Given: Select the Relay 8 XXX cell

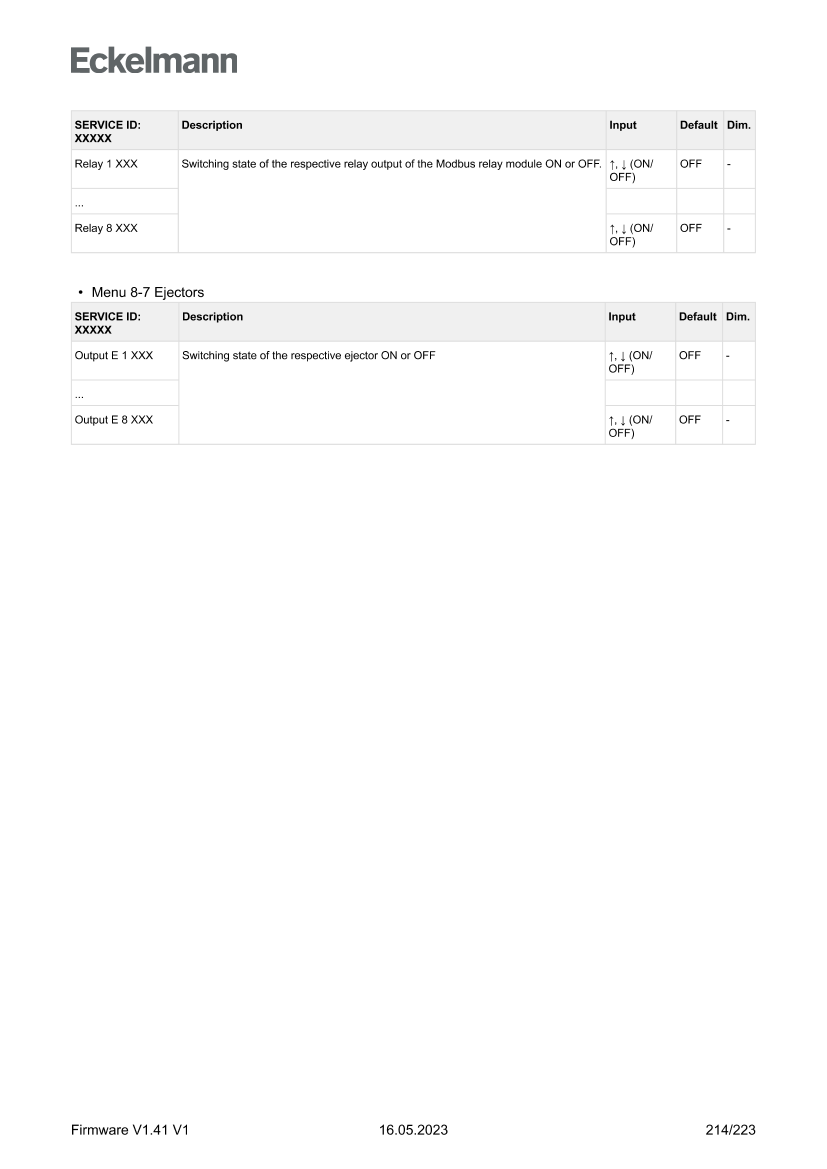Looking at the screenshot, I should pyautogui.click(x=106, y=228).
